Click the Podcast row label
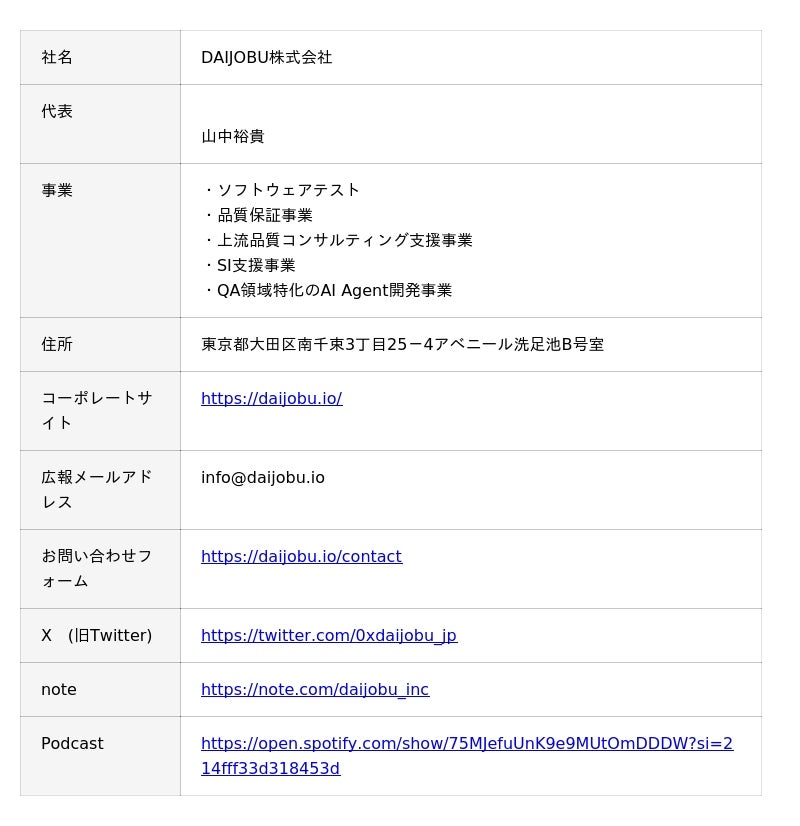 click(72, 744)
